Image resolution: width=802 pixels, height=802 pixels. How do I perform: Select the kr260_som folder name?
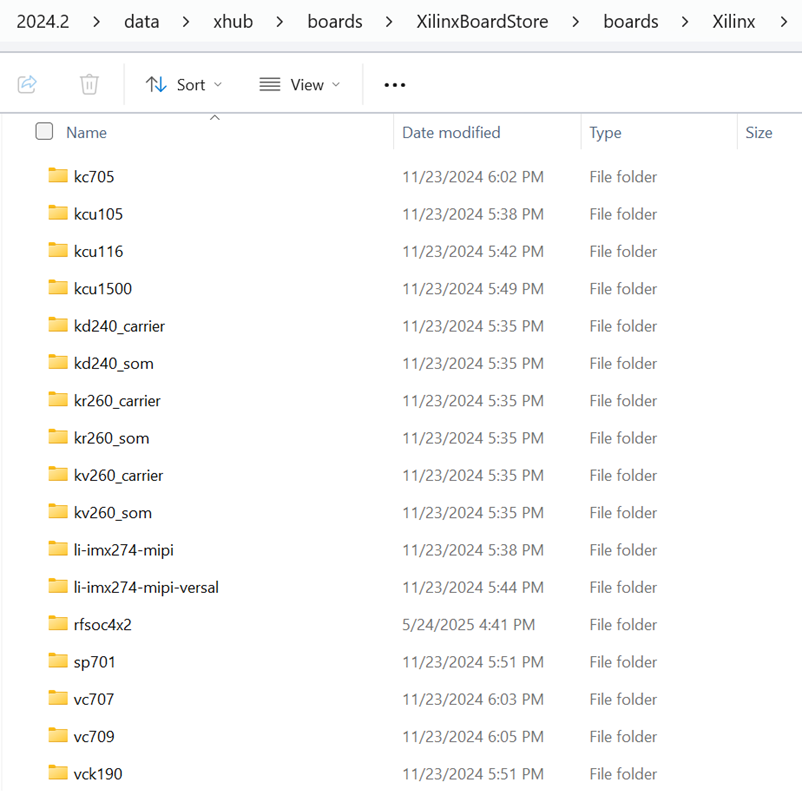112,438
